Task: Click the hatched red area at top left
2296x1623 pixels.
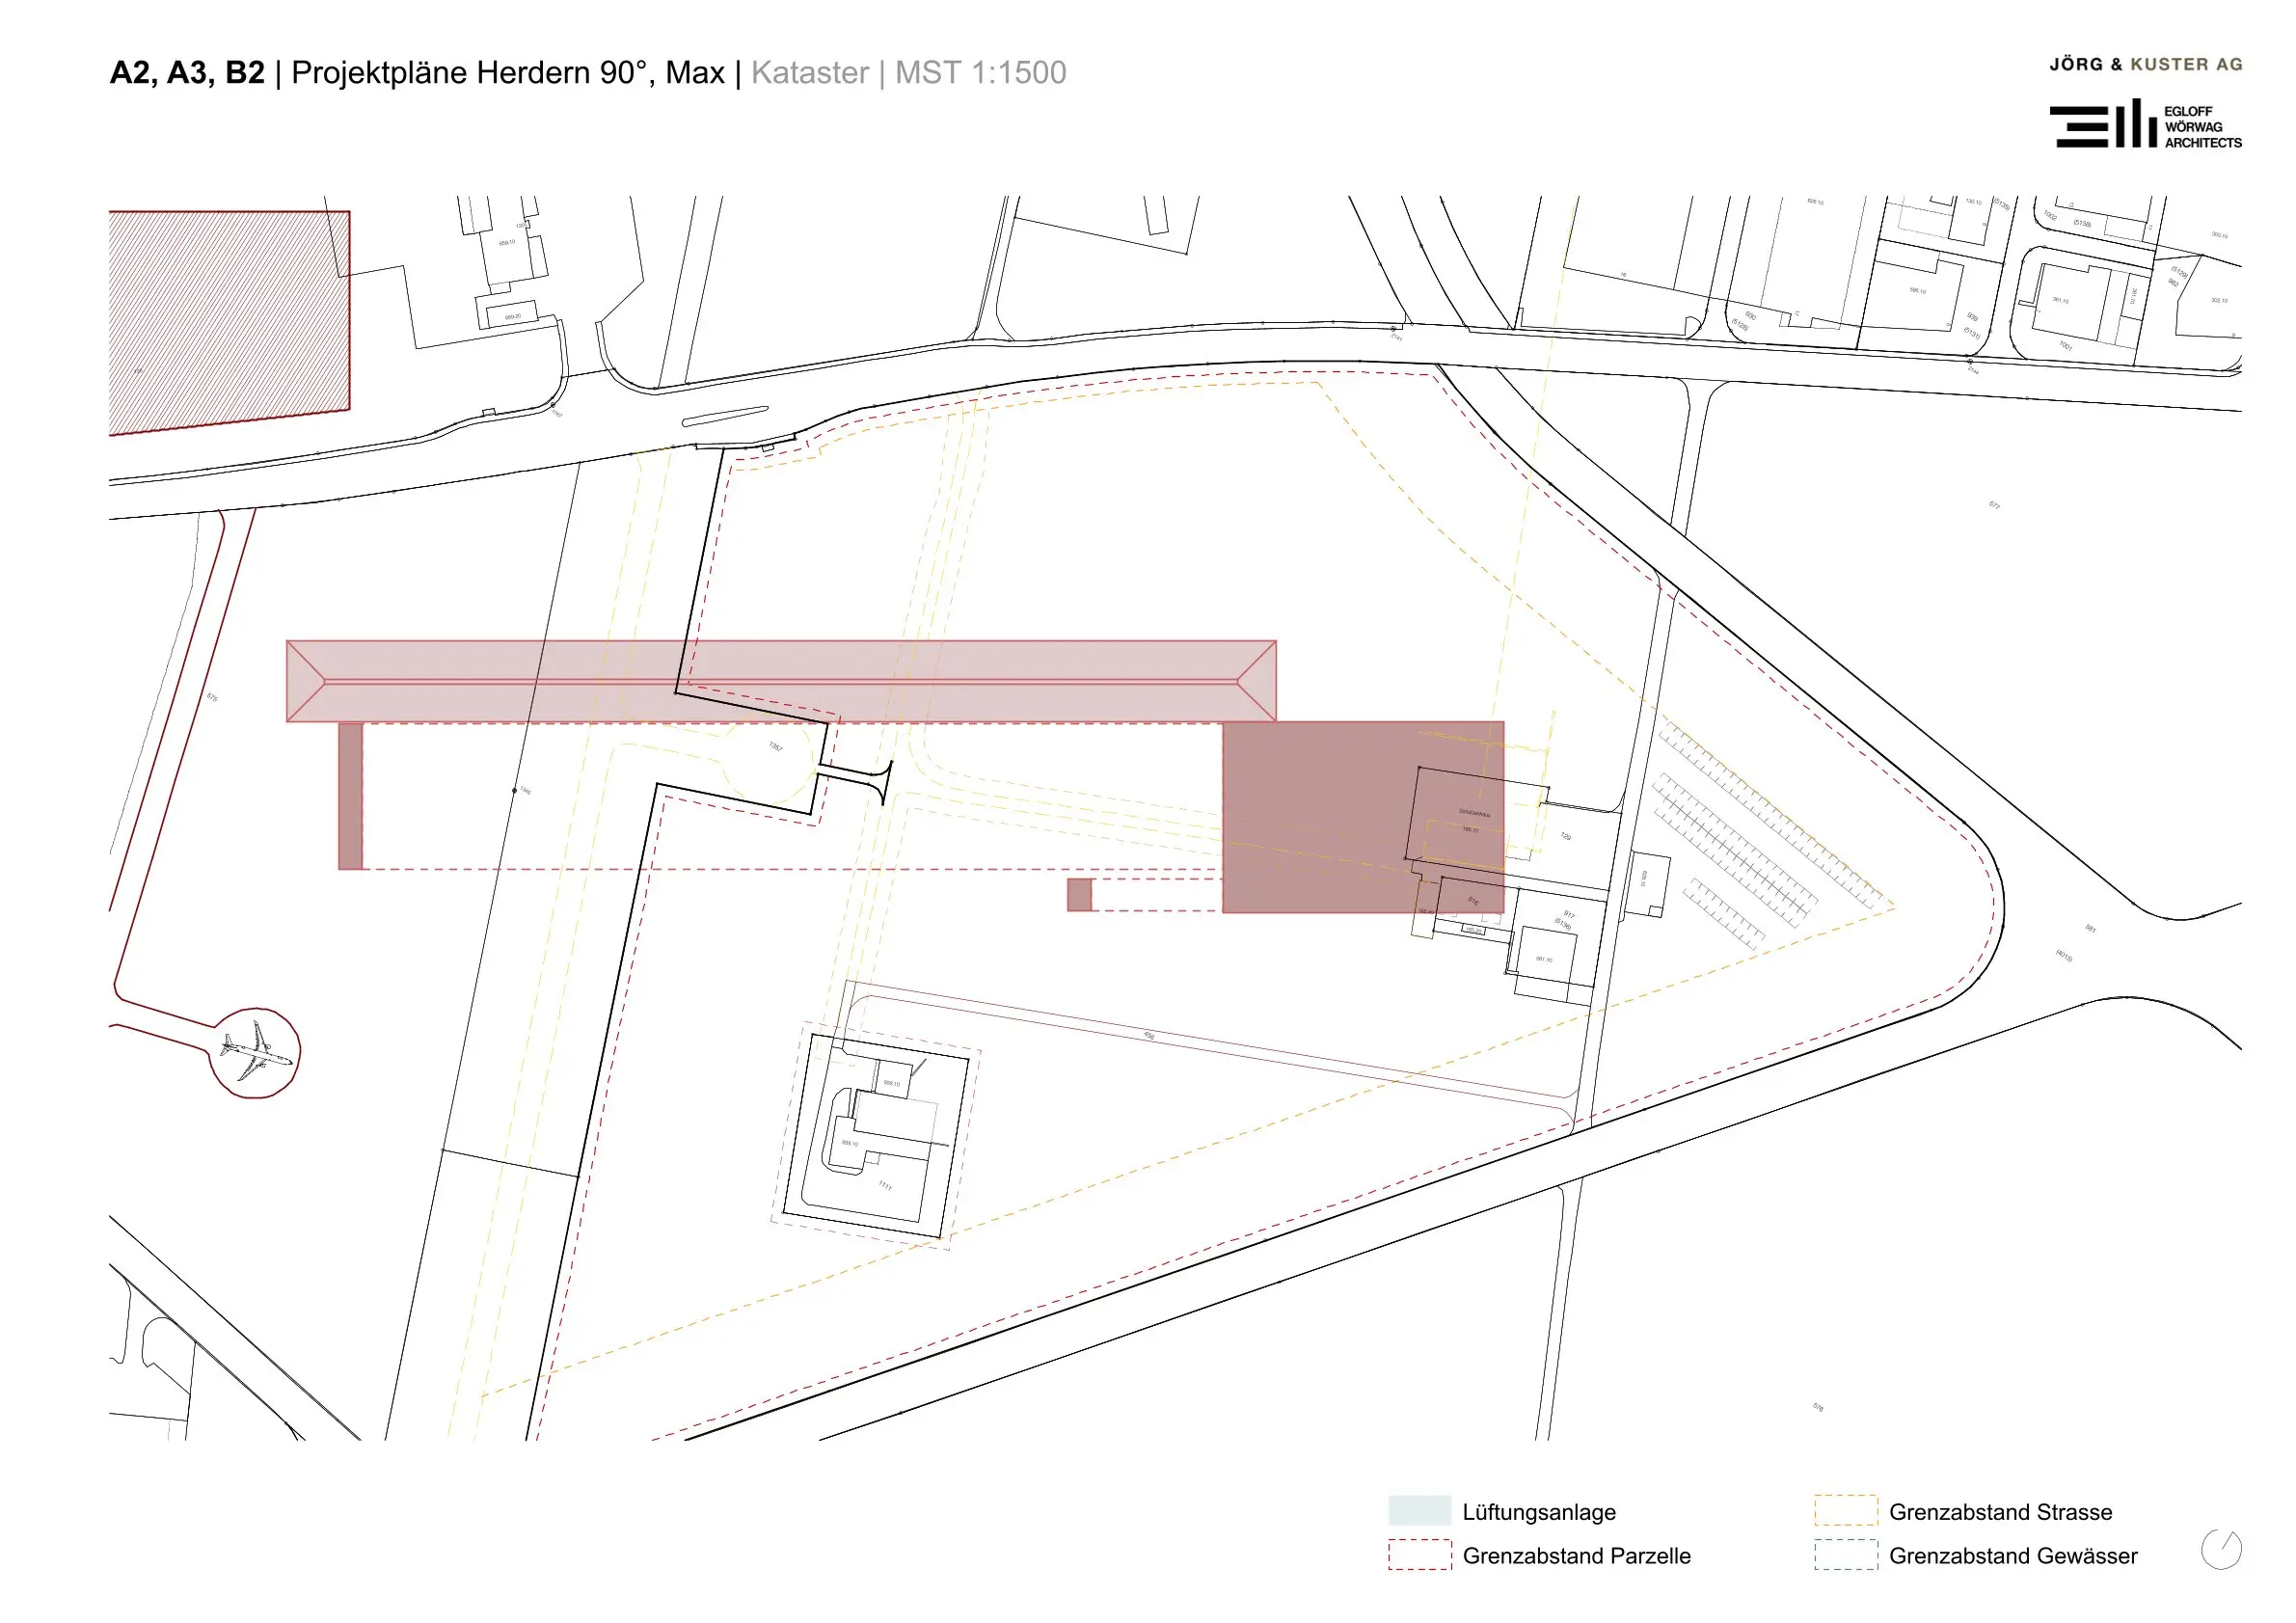Action: 229,322
